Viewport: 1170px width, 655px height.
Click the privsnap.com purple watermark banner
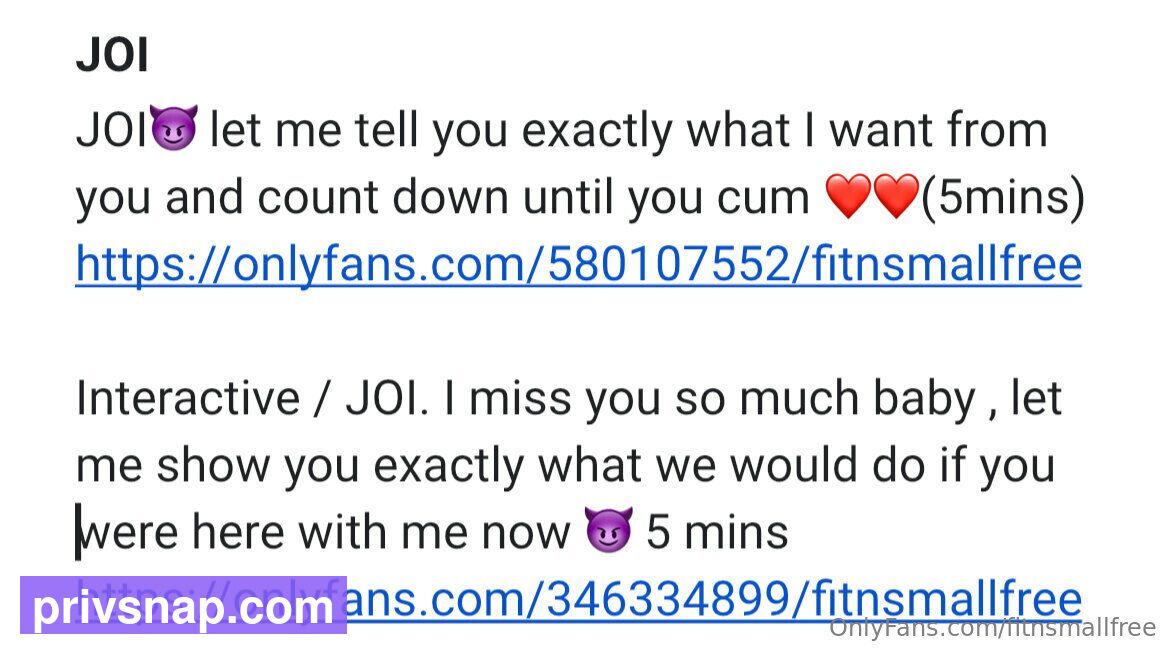coord(184,605)
